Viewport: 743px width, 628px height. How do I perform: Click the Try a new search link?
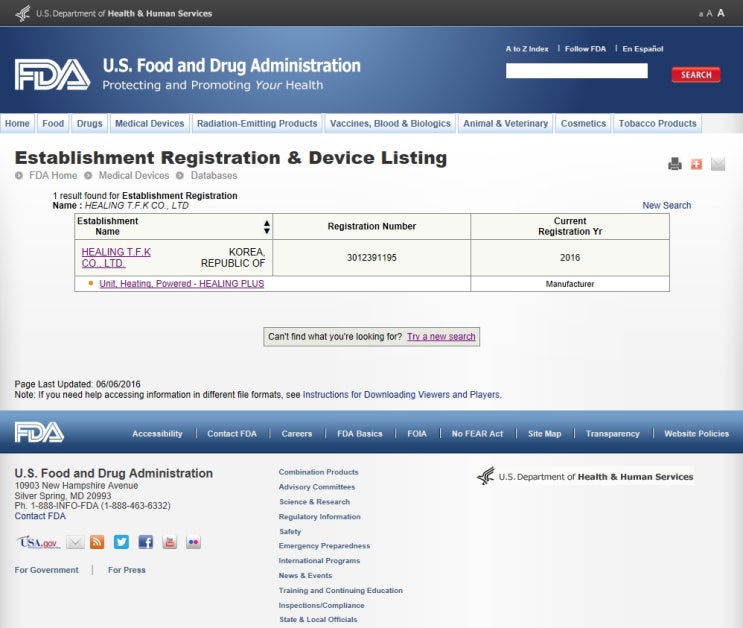click(x=441, y=337)
